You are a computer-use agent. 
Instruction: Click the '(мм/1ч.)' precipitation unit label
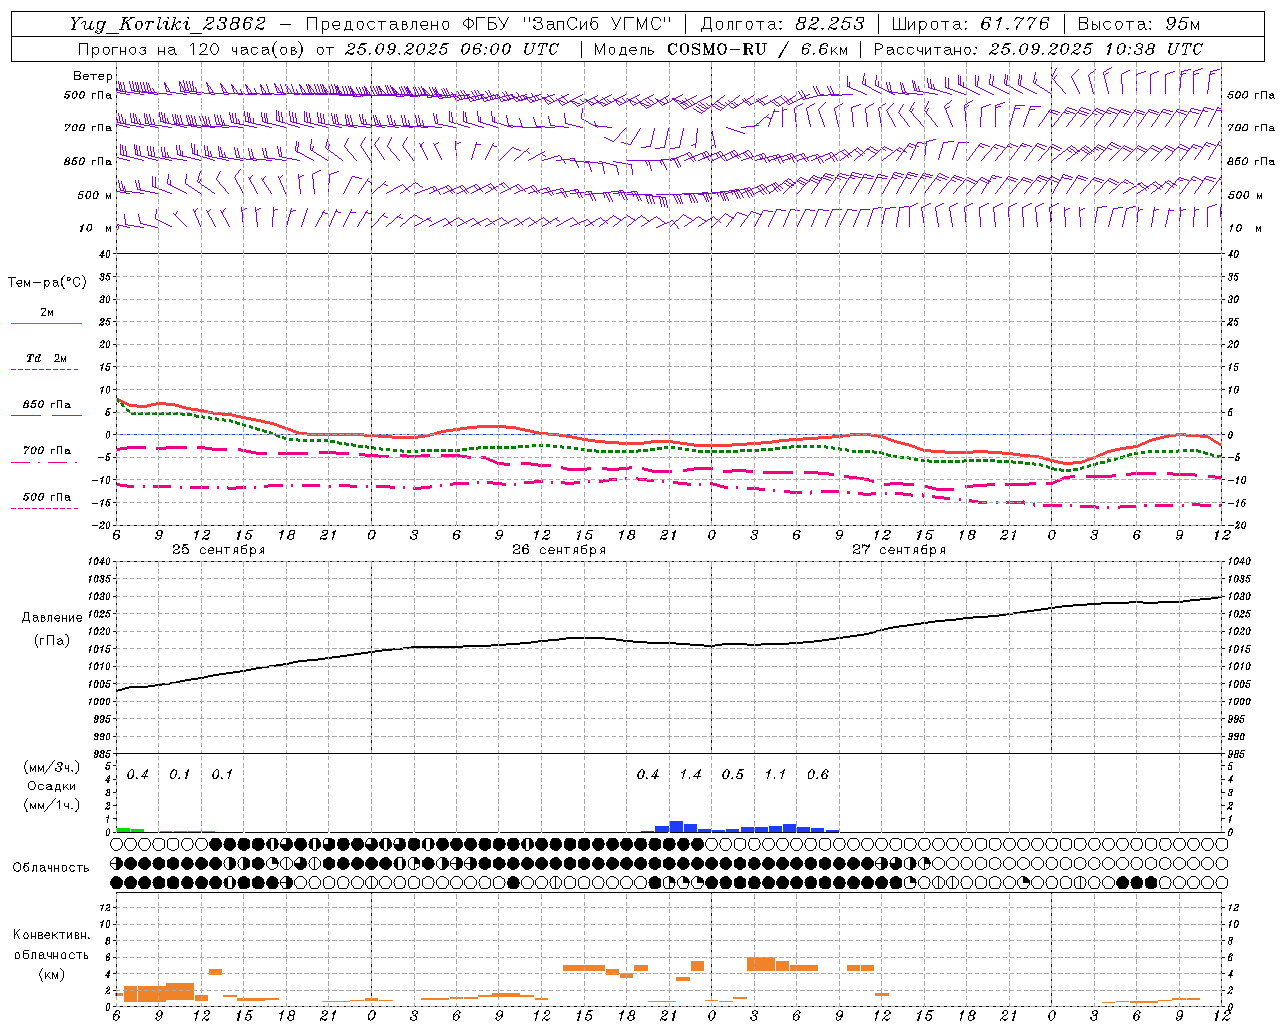click(52, 805)
